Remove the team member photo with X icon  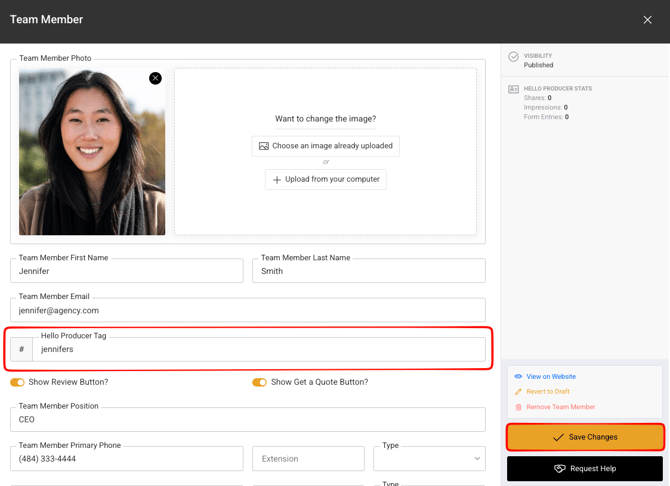155,78
